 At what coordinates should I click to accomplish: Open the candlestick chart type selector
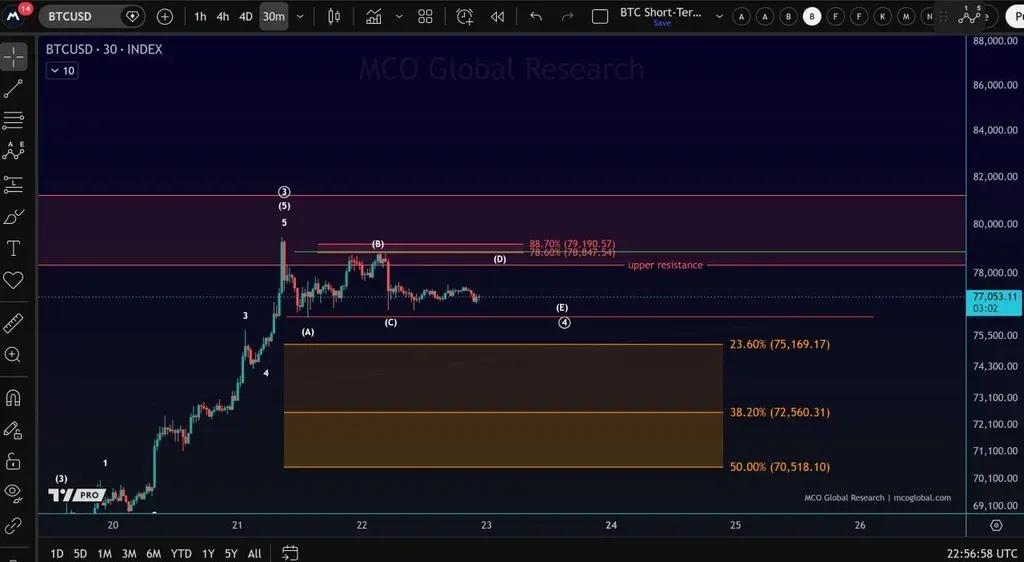tap(334, 16)
